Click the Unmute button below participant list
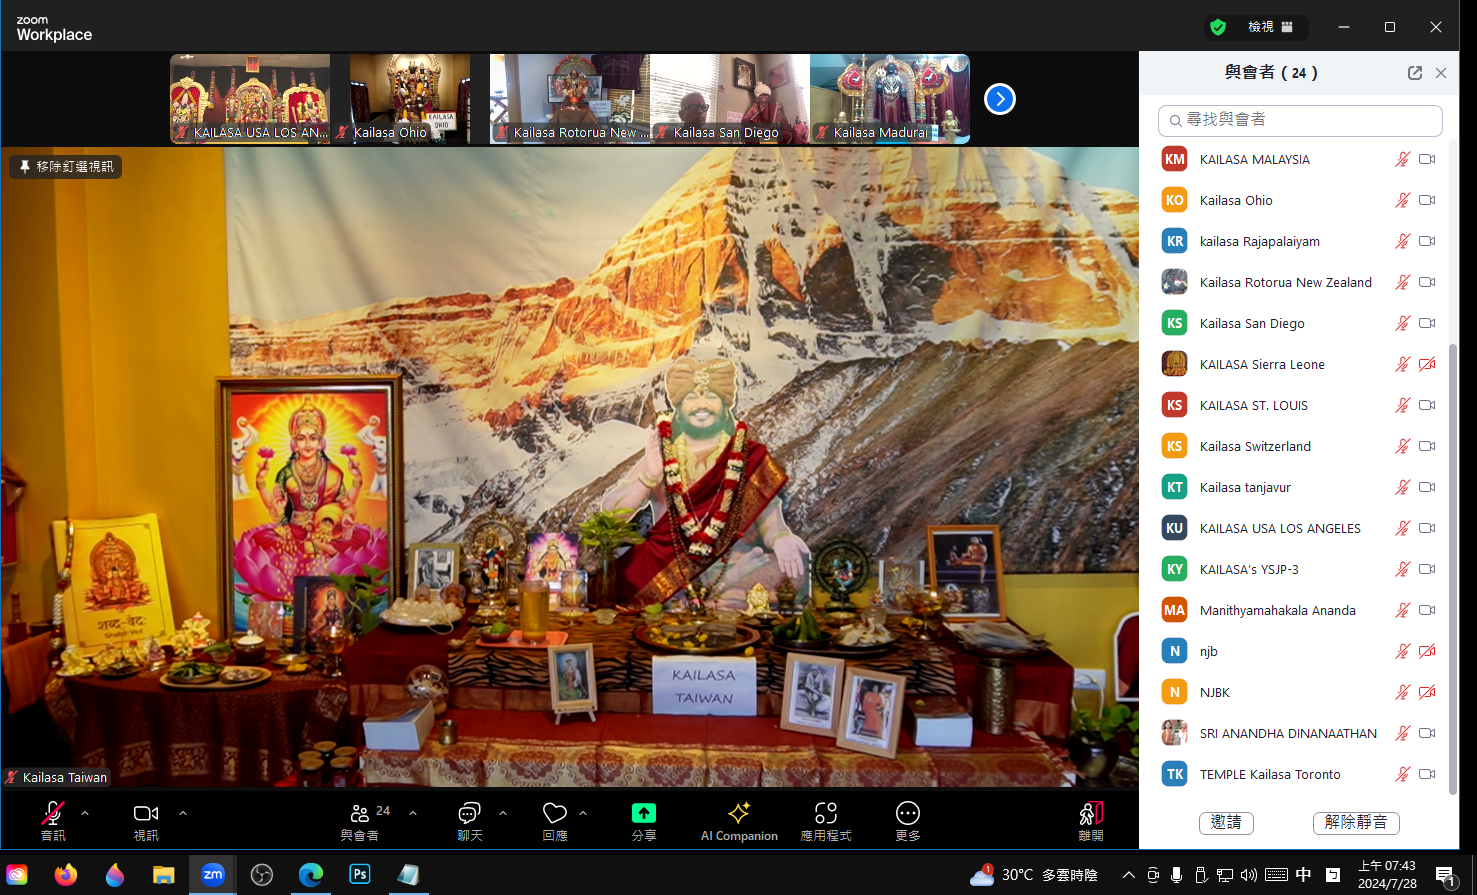The image size is (1477, 895). (x=1355, y=822)
